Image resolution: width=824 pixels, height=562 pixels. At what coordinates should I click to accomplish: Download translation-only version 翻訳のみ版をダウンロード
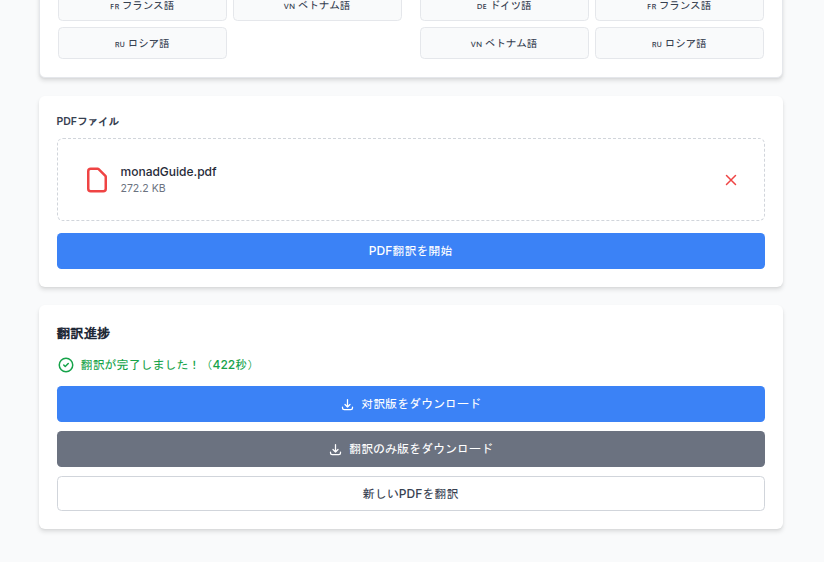411,449
